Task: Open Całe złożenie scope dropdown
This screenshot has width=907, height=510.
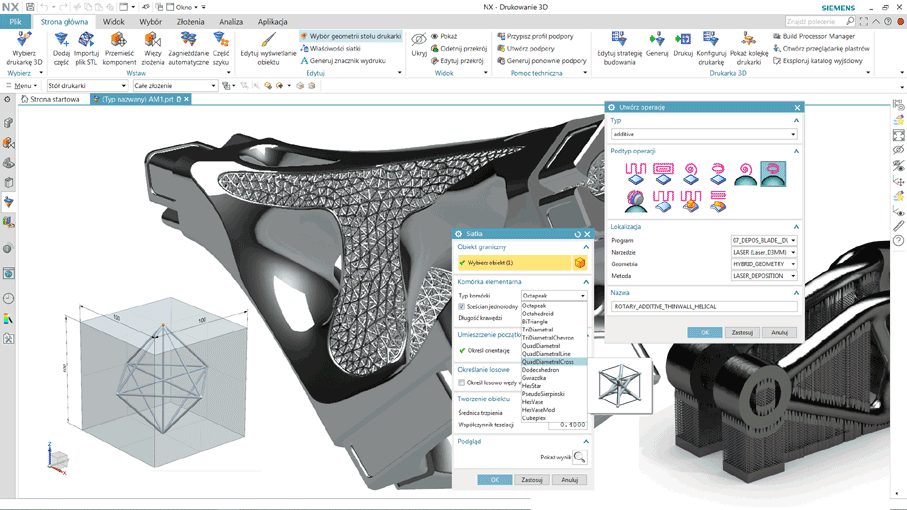Action: click(175, 86)
